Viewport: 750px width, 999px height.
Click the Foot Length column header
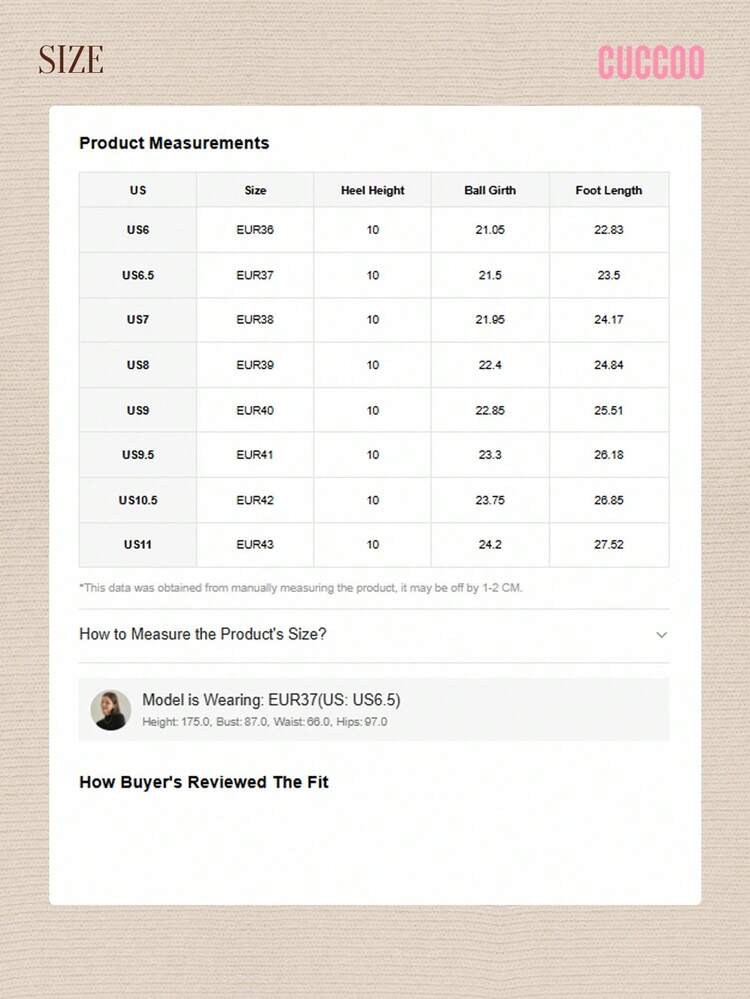[x=608, y=190]
